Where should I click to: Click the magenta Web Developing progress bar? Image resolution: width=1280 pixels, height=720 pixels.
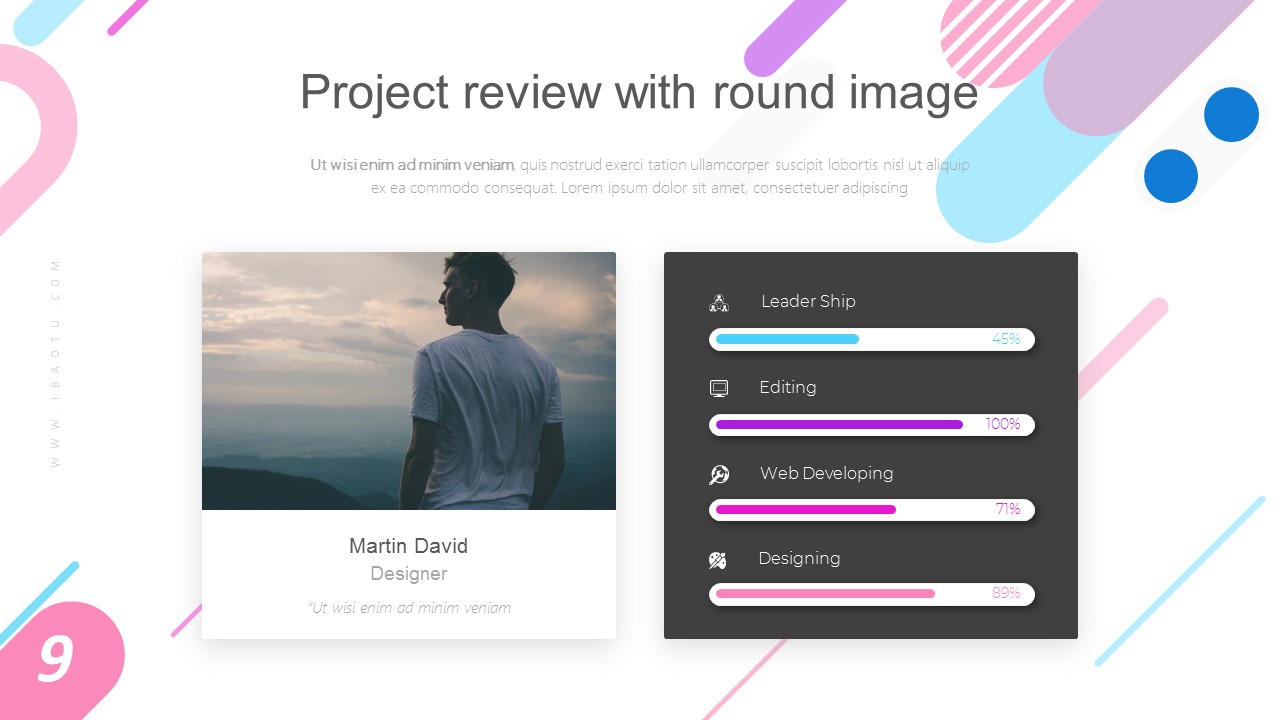click(806, 510)
